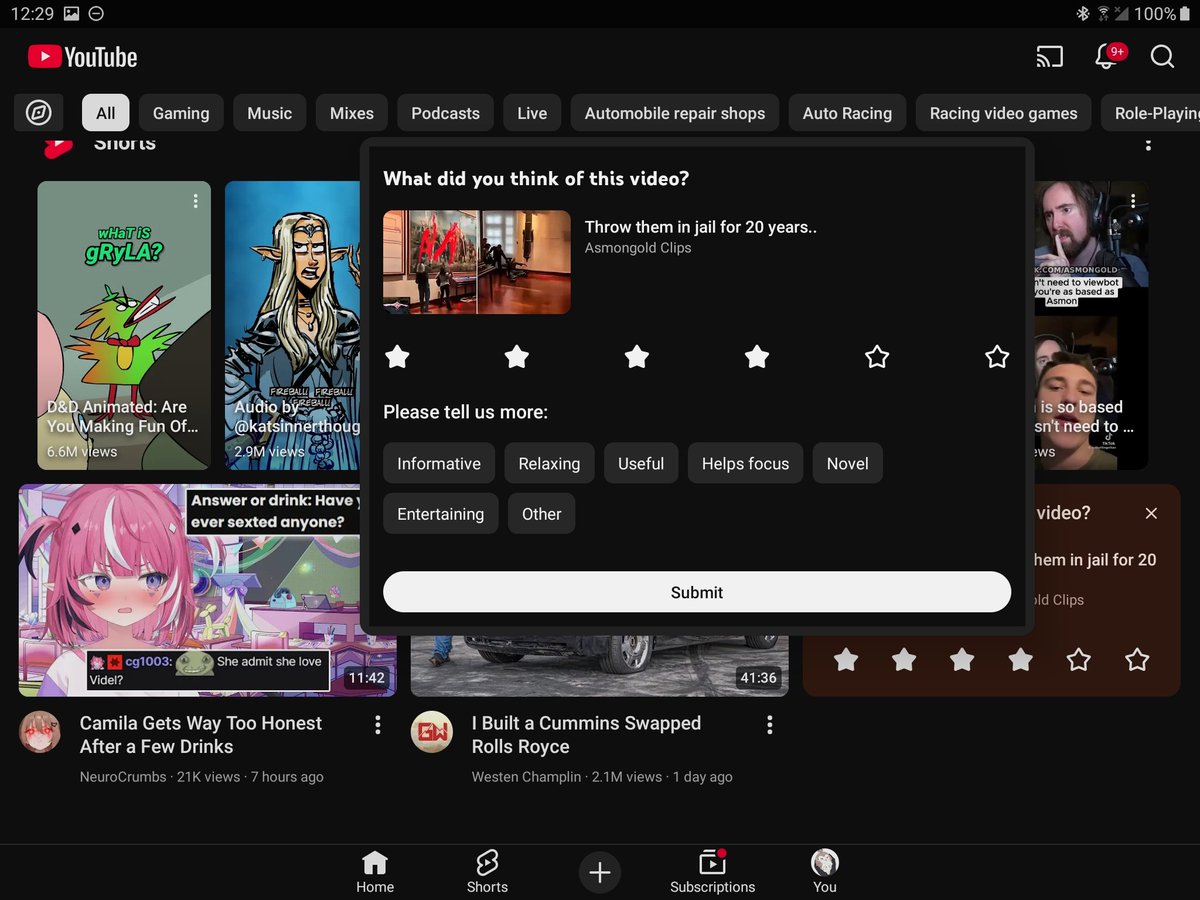Select the Mixes filter chip
The height and width of the screenshot is (900, 1200).
click(x=352, y=113)
